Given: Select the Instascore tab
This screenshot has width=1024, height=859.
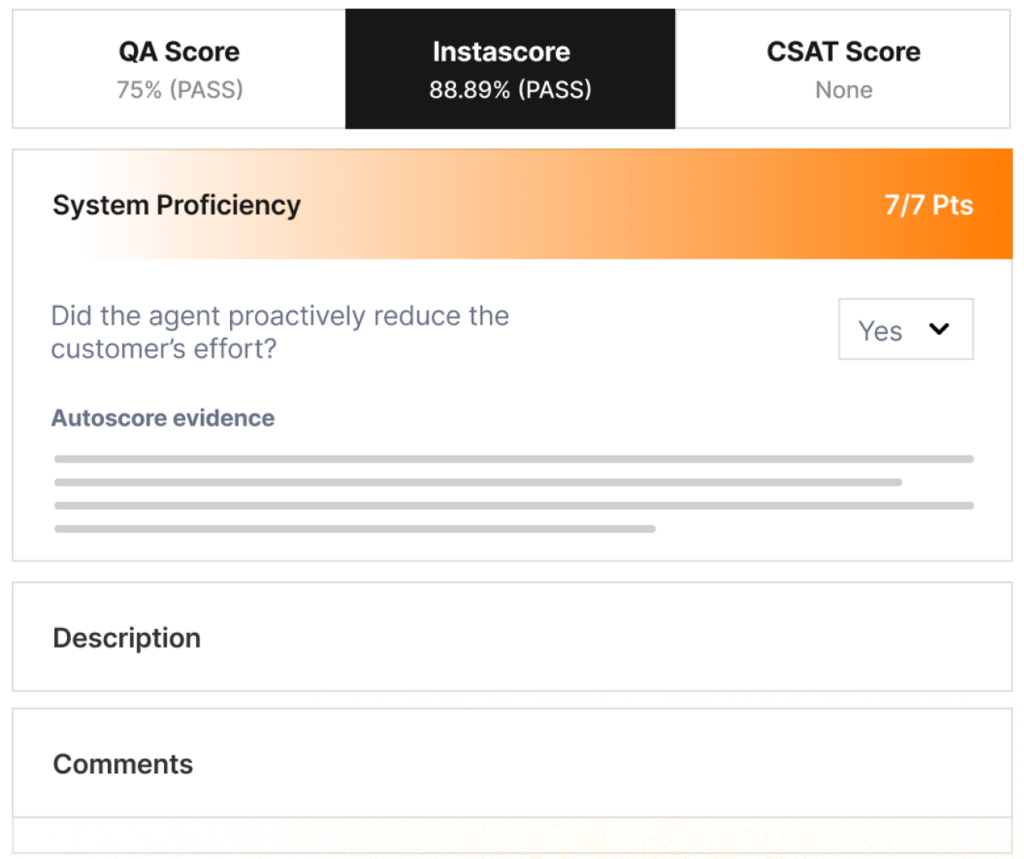Looking at the screenshot, I should pyautogui.click(x=510, y=52).
